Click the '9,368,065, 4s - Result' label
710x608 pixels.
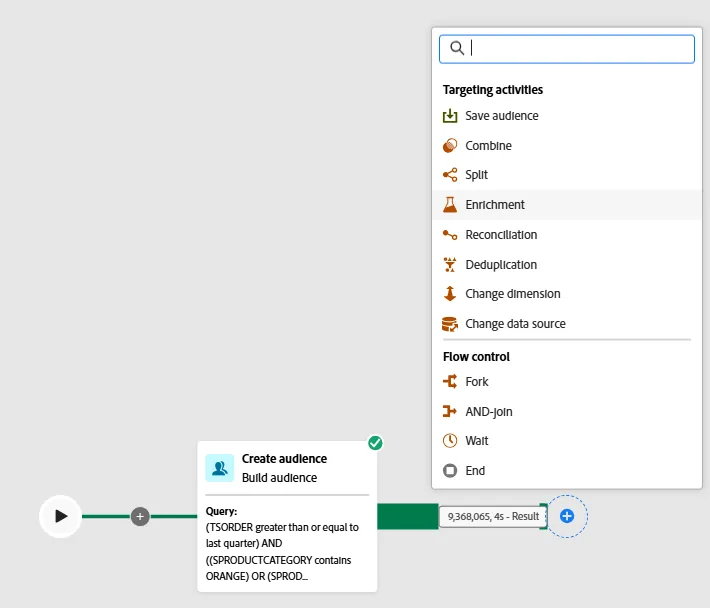point(493,516)
